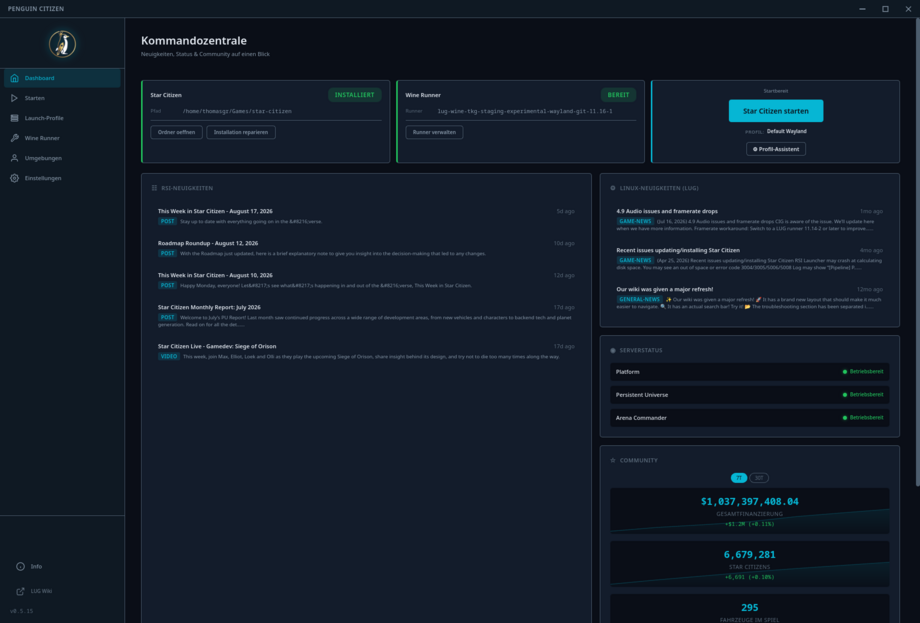The height and width of the screenshot is (623, 920).
Task: Click the Wine Runner wrench icon
Action: pyautogui.click(x=15, y=138)
